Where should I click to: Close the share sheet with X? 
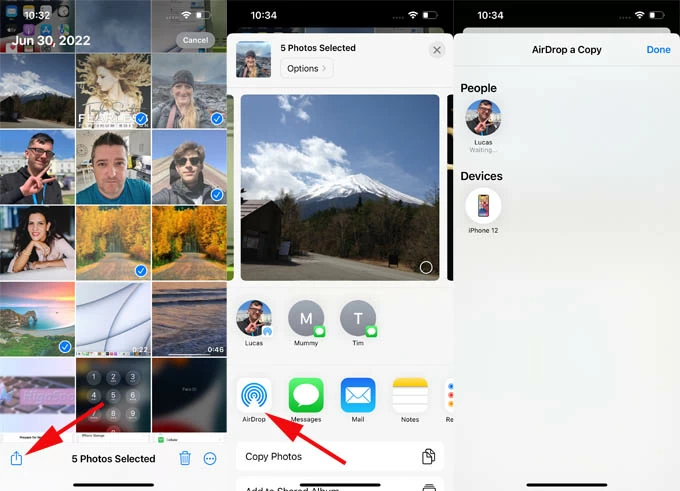[x=437, y=50]
